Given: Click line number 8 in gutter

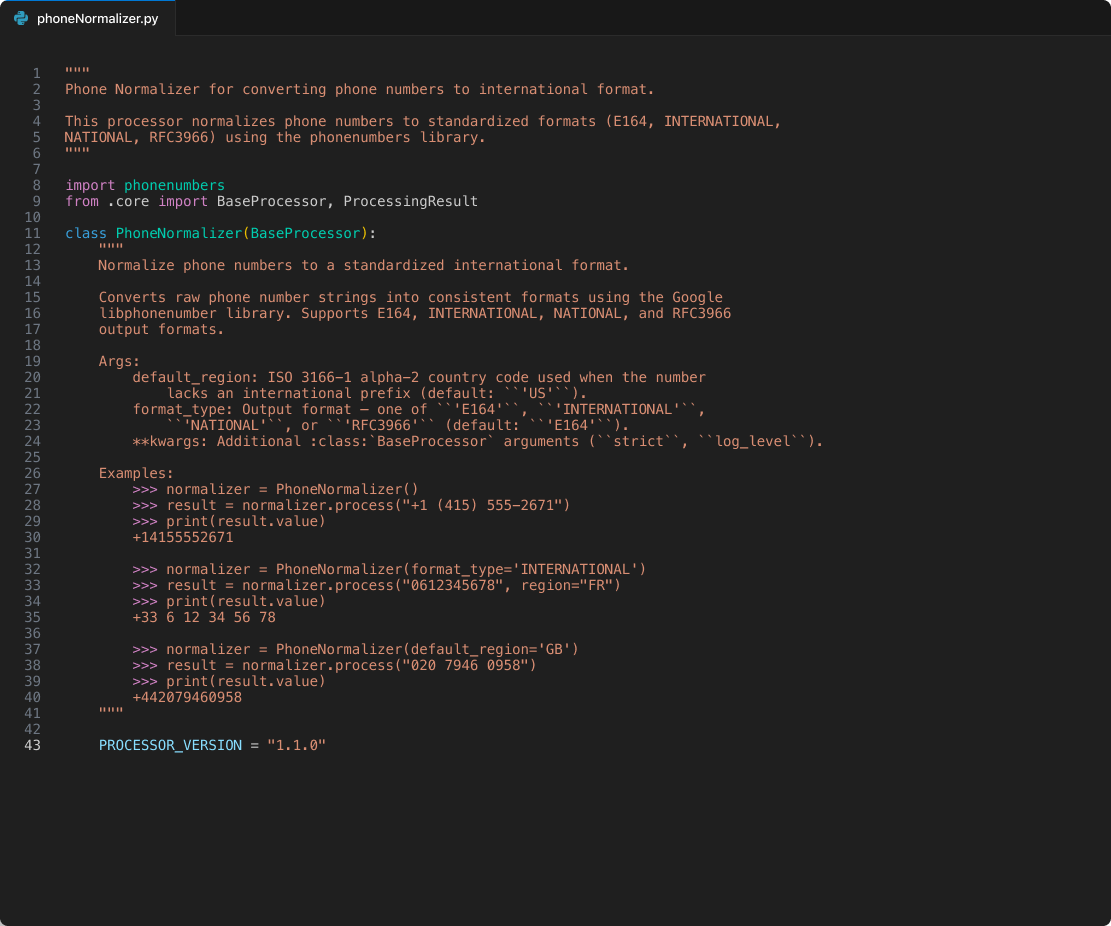Looking at the screenshot, I should coord(36,185).
